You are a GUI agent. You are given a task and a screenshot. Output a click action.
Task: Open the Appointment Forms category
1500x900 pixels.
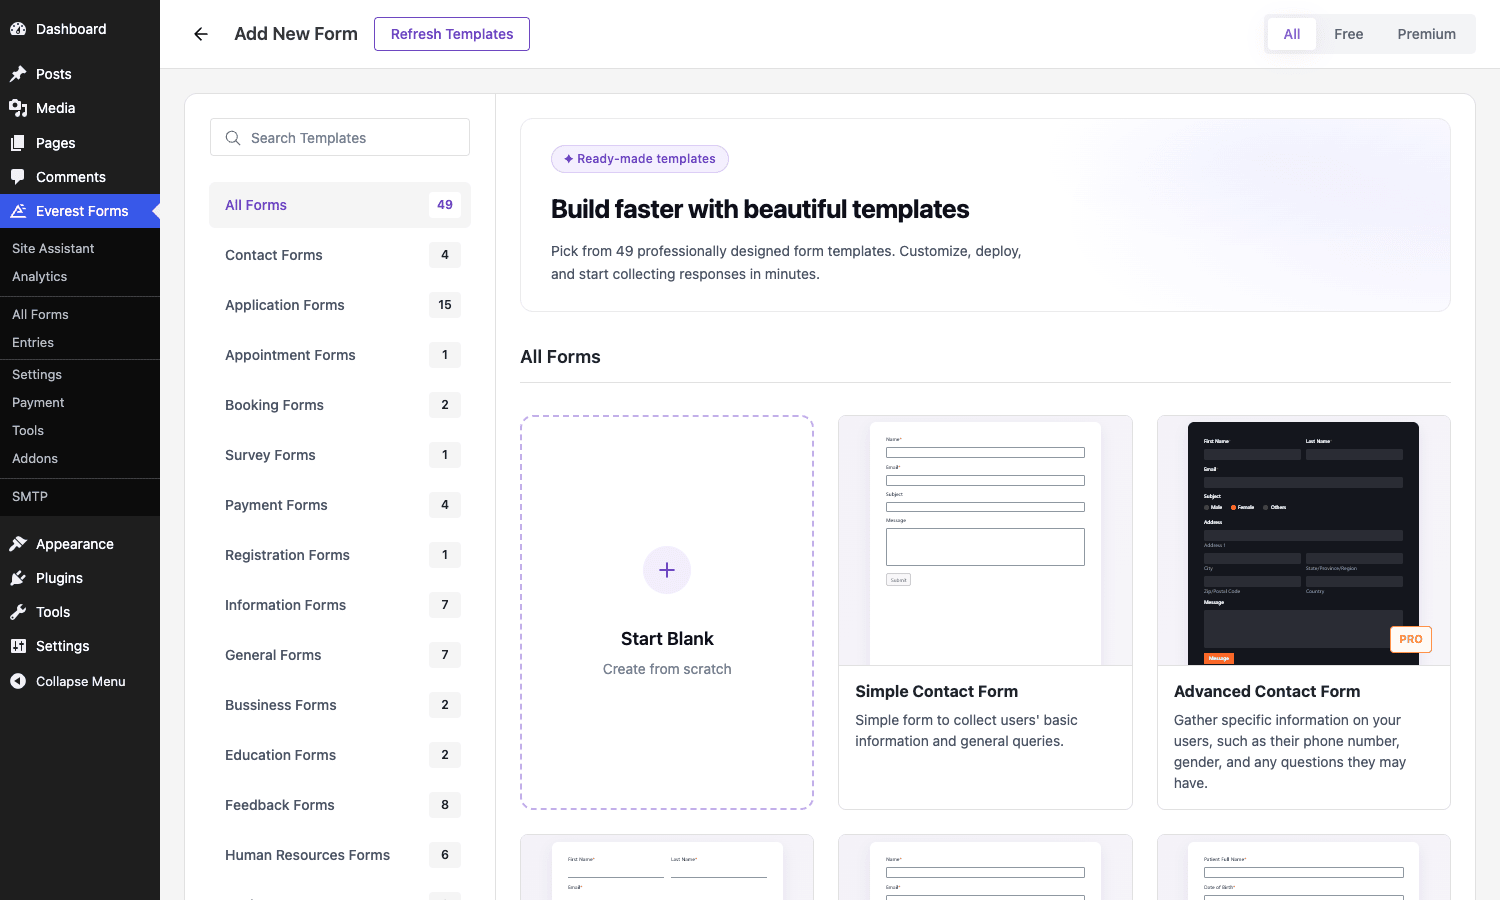click(x=340, y=355)
